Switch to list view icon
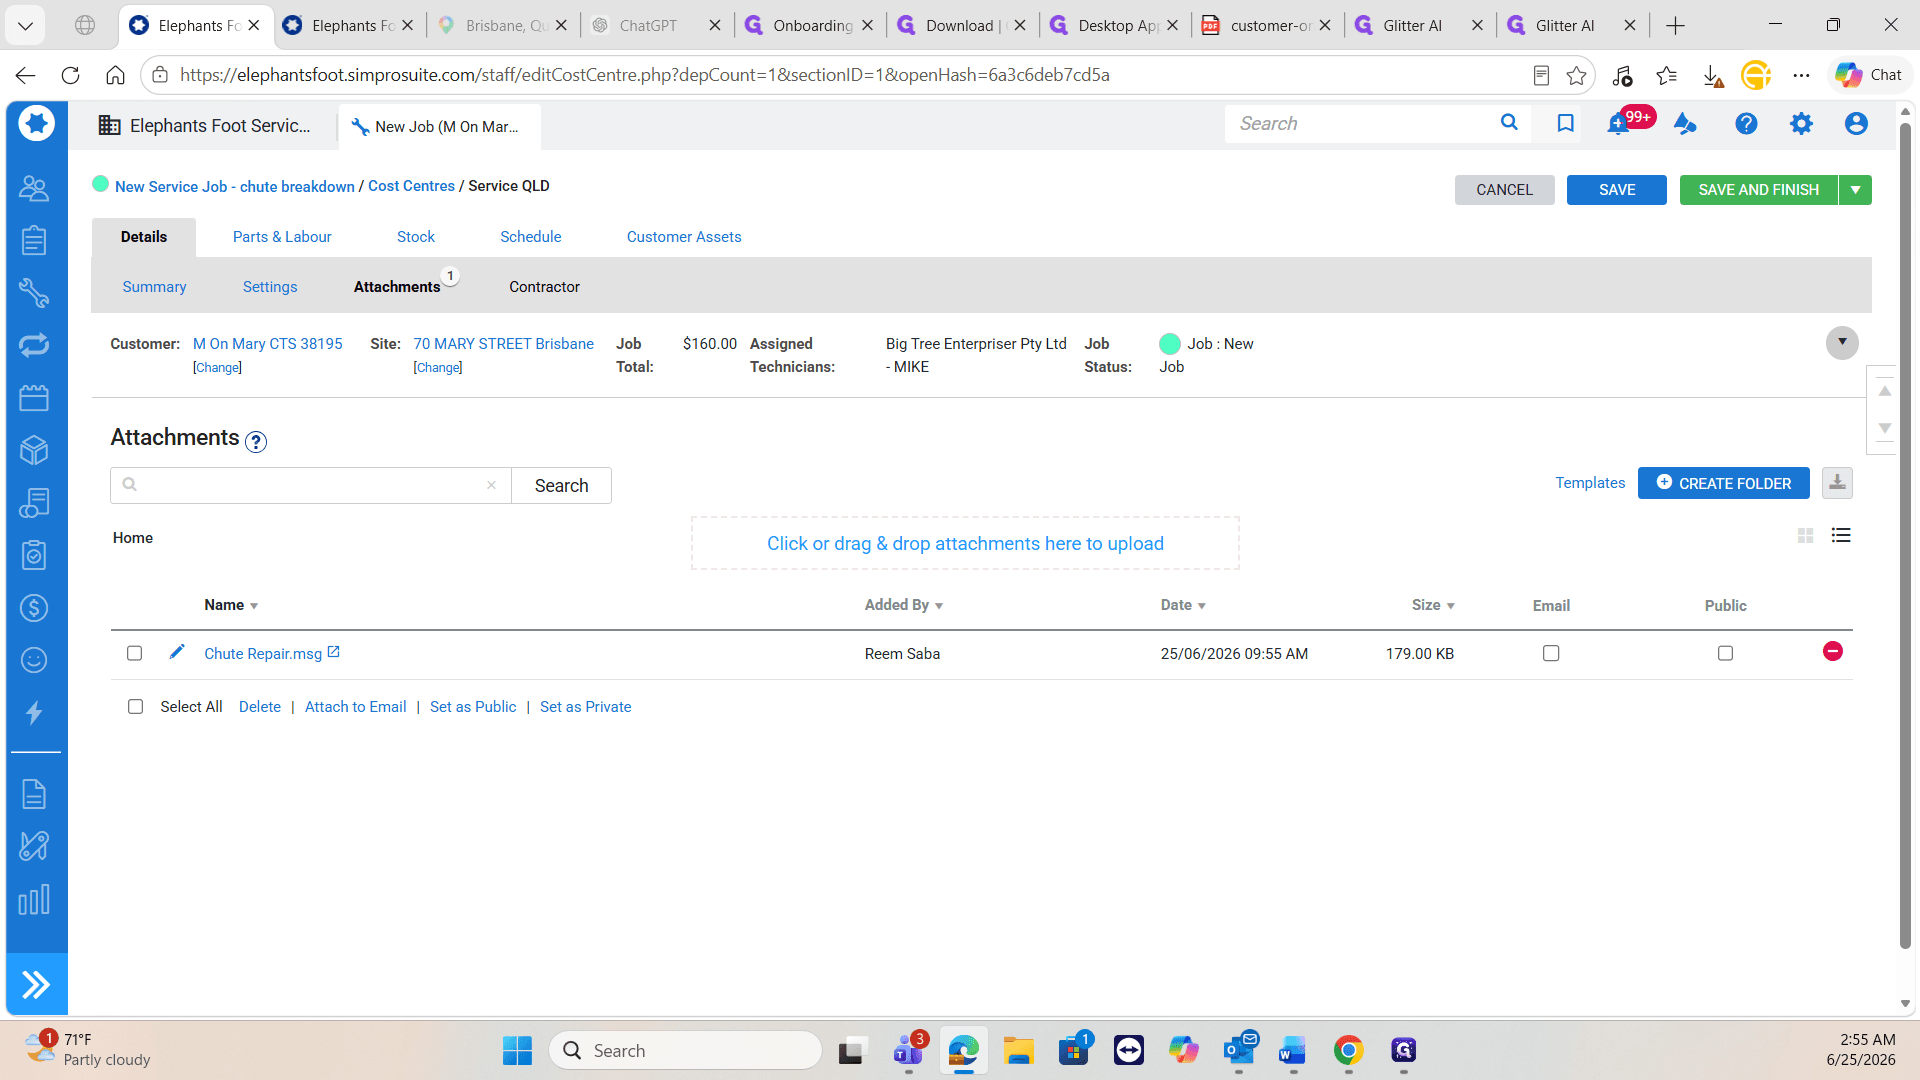 pos(1841,535)
